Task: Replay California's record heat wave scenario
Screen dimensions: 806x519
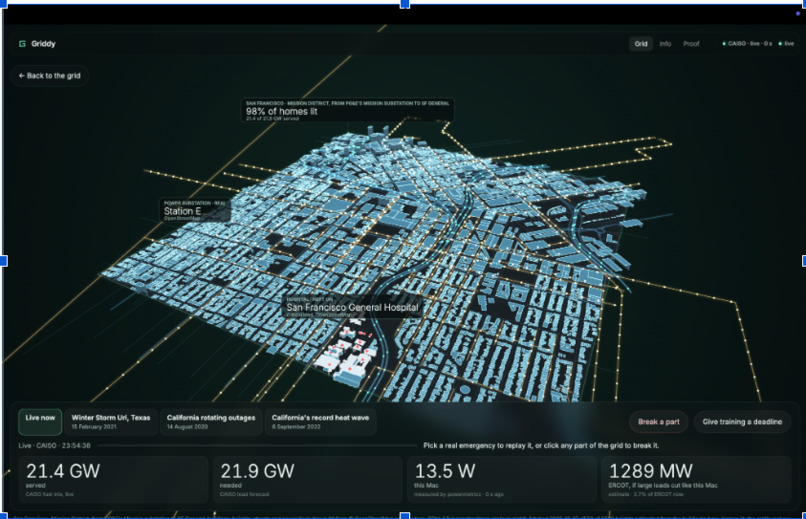Action: tap(320, 422)
